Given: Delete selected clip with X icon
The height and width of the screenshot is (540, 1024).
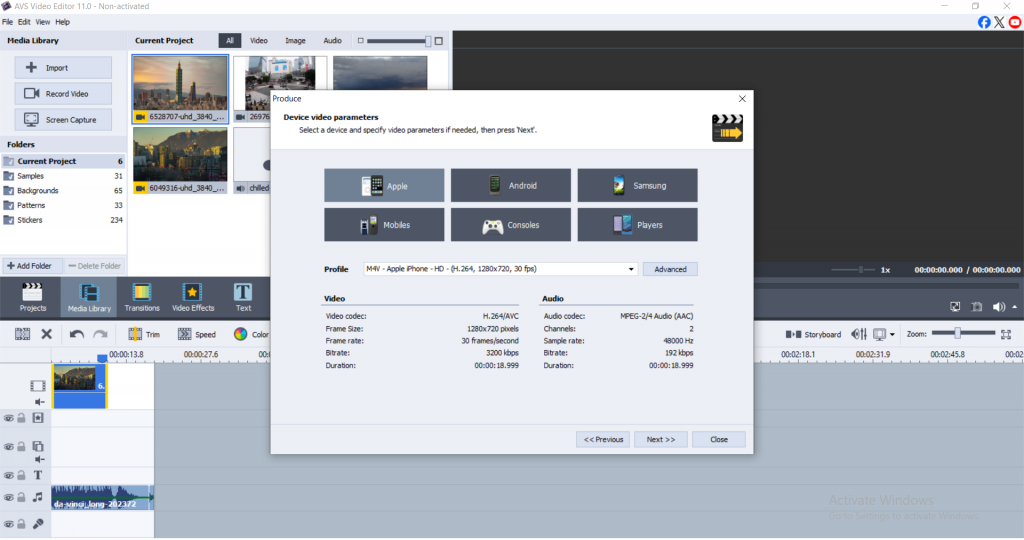Looking at the screenshot, I should [x=46, y=334].
